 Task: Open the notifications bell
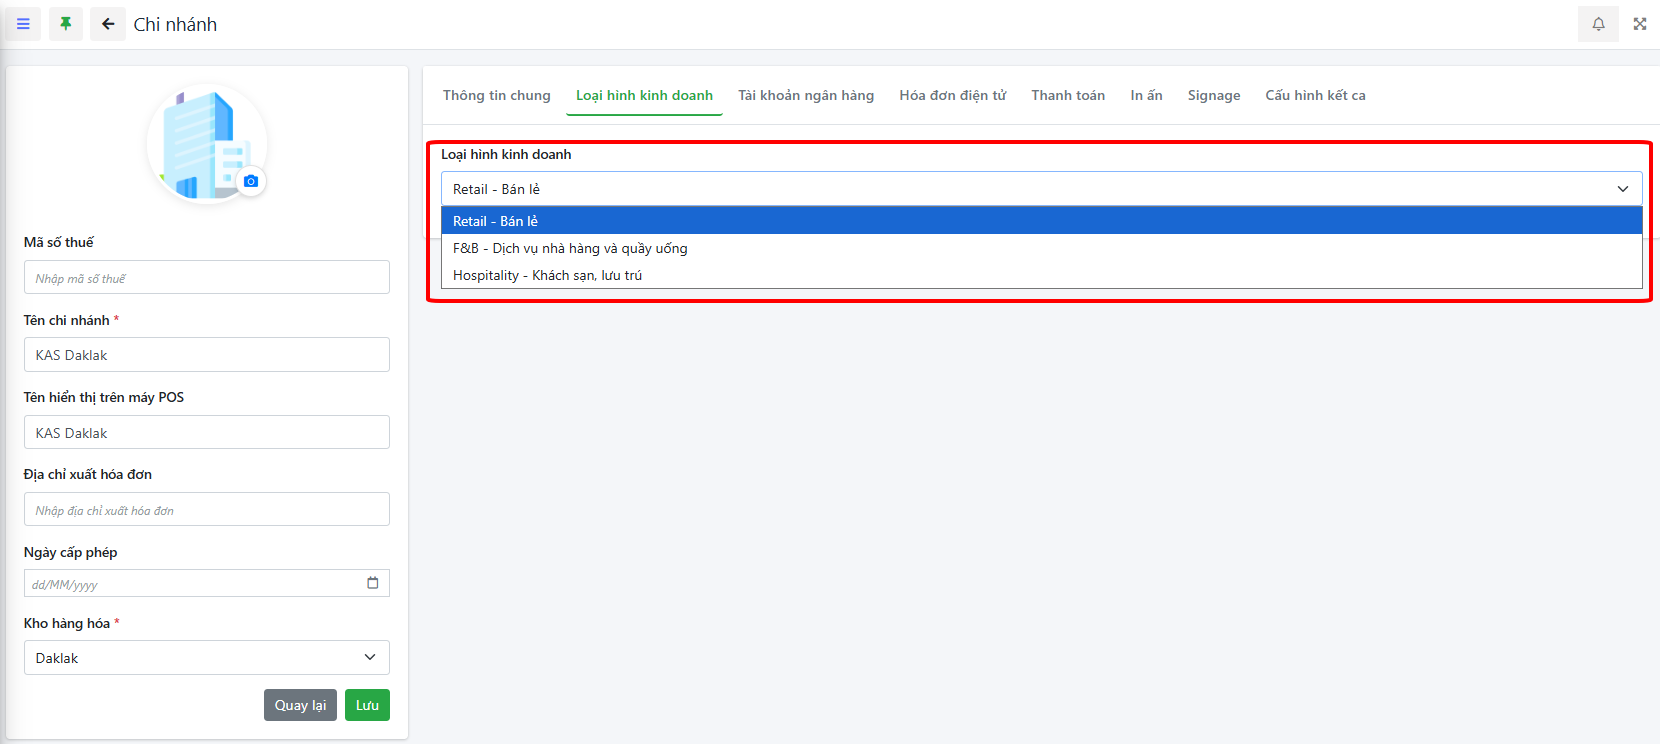[1598, 24]
